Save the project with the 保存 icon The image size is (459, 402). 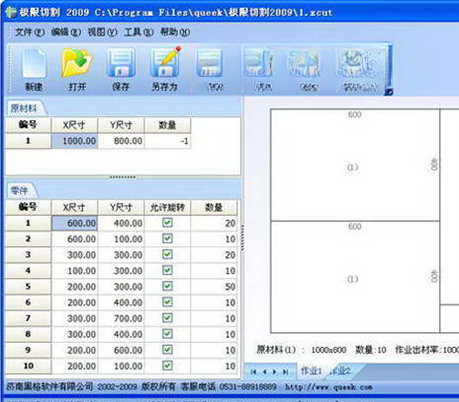[121, 69]
